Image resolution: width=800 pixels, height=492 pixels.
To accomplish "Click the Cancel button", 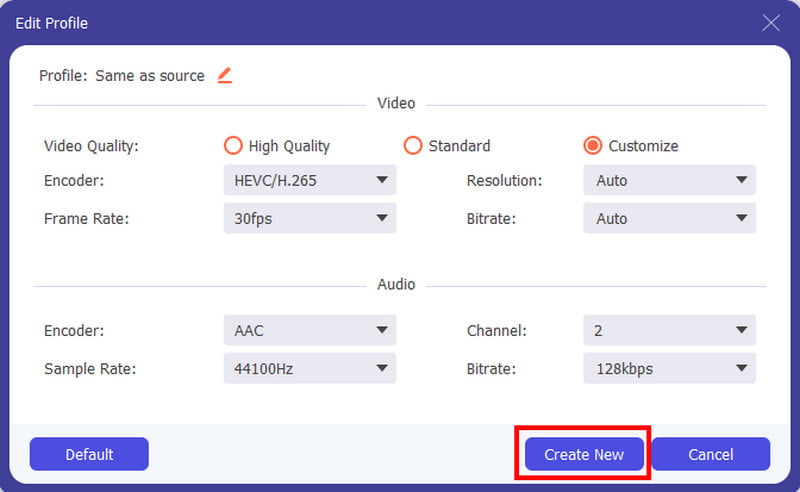I will coord(711,454).
